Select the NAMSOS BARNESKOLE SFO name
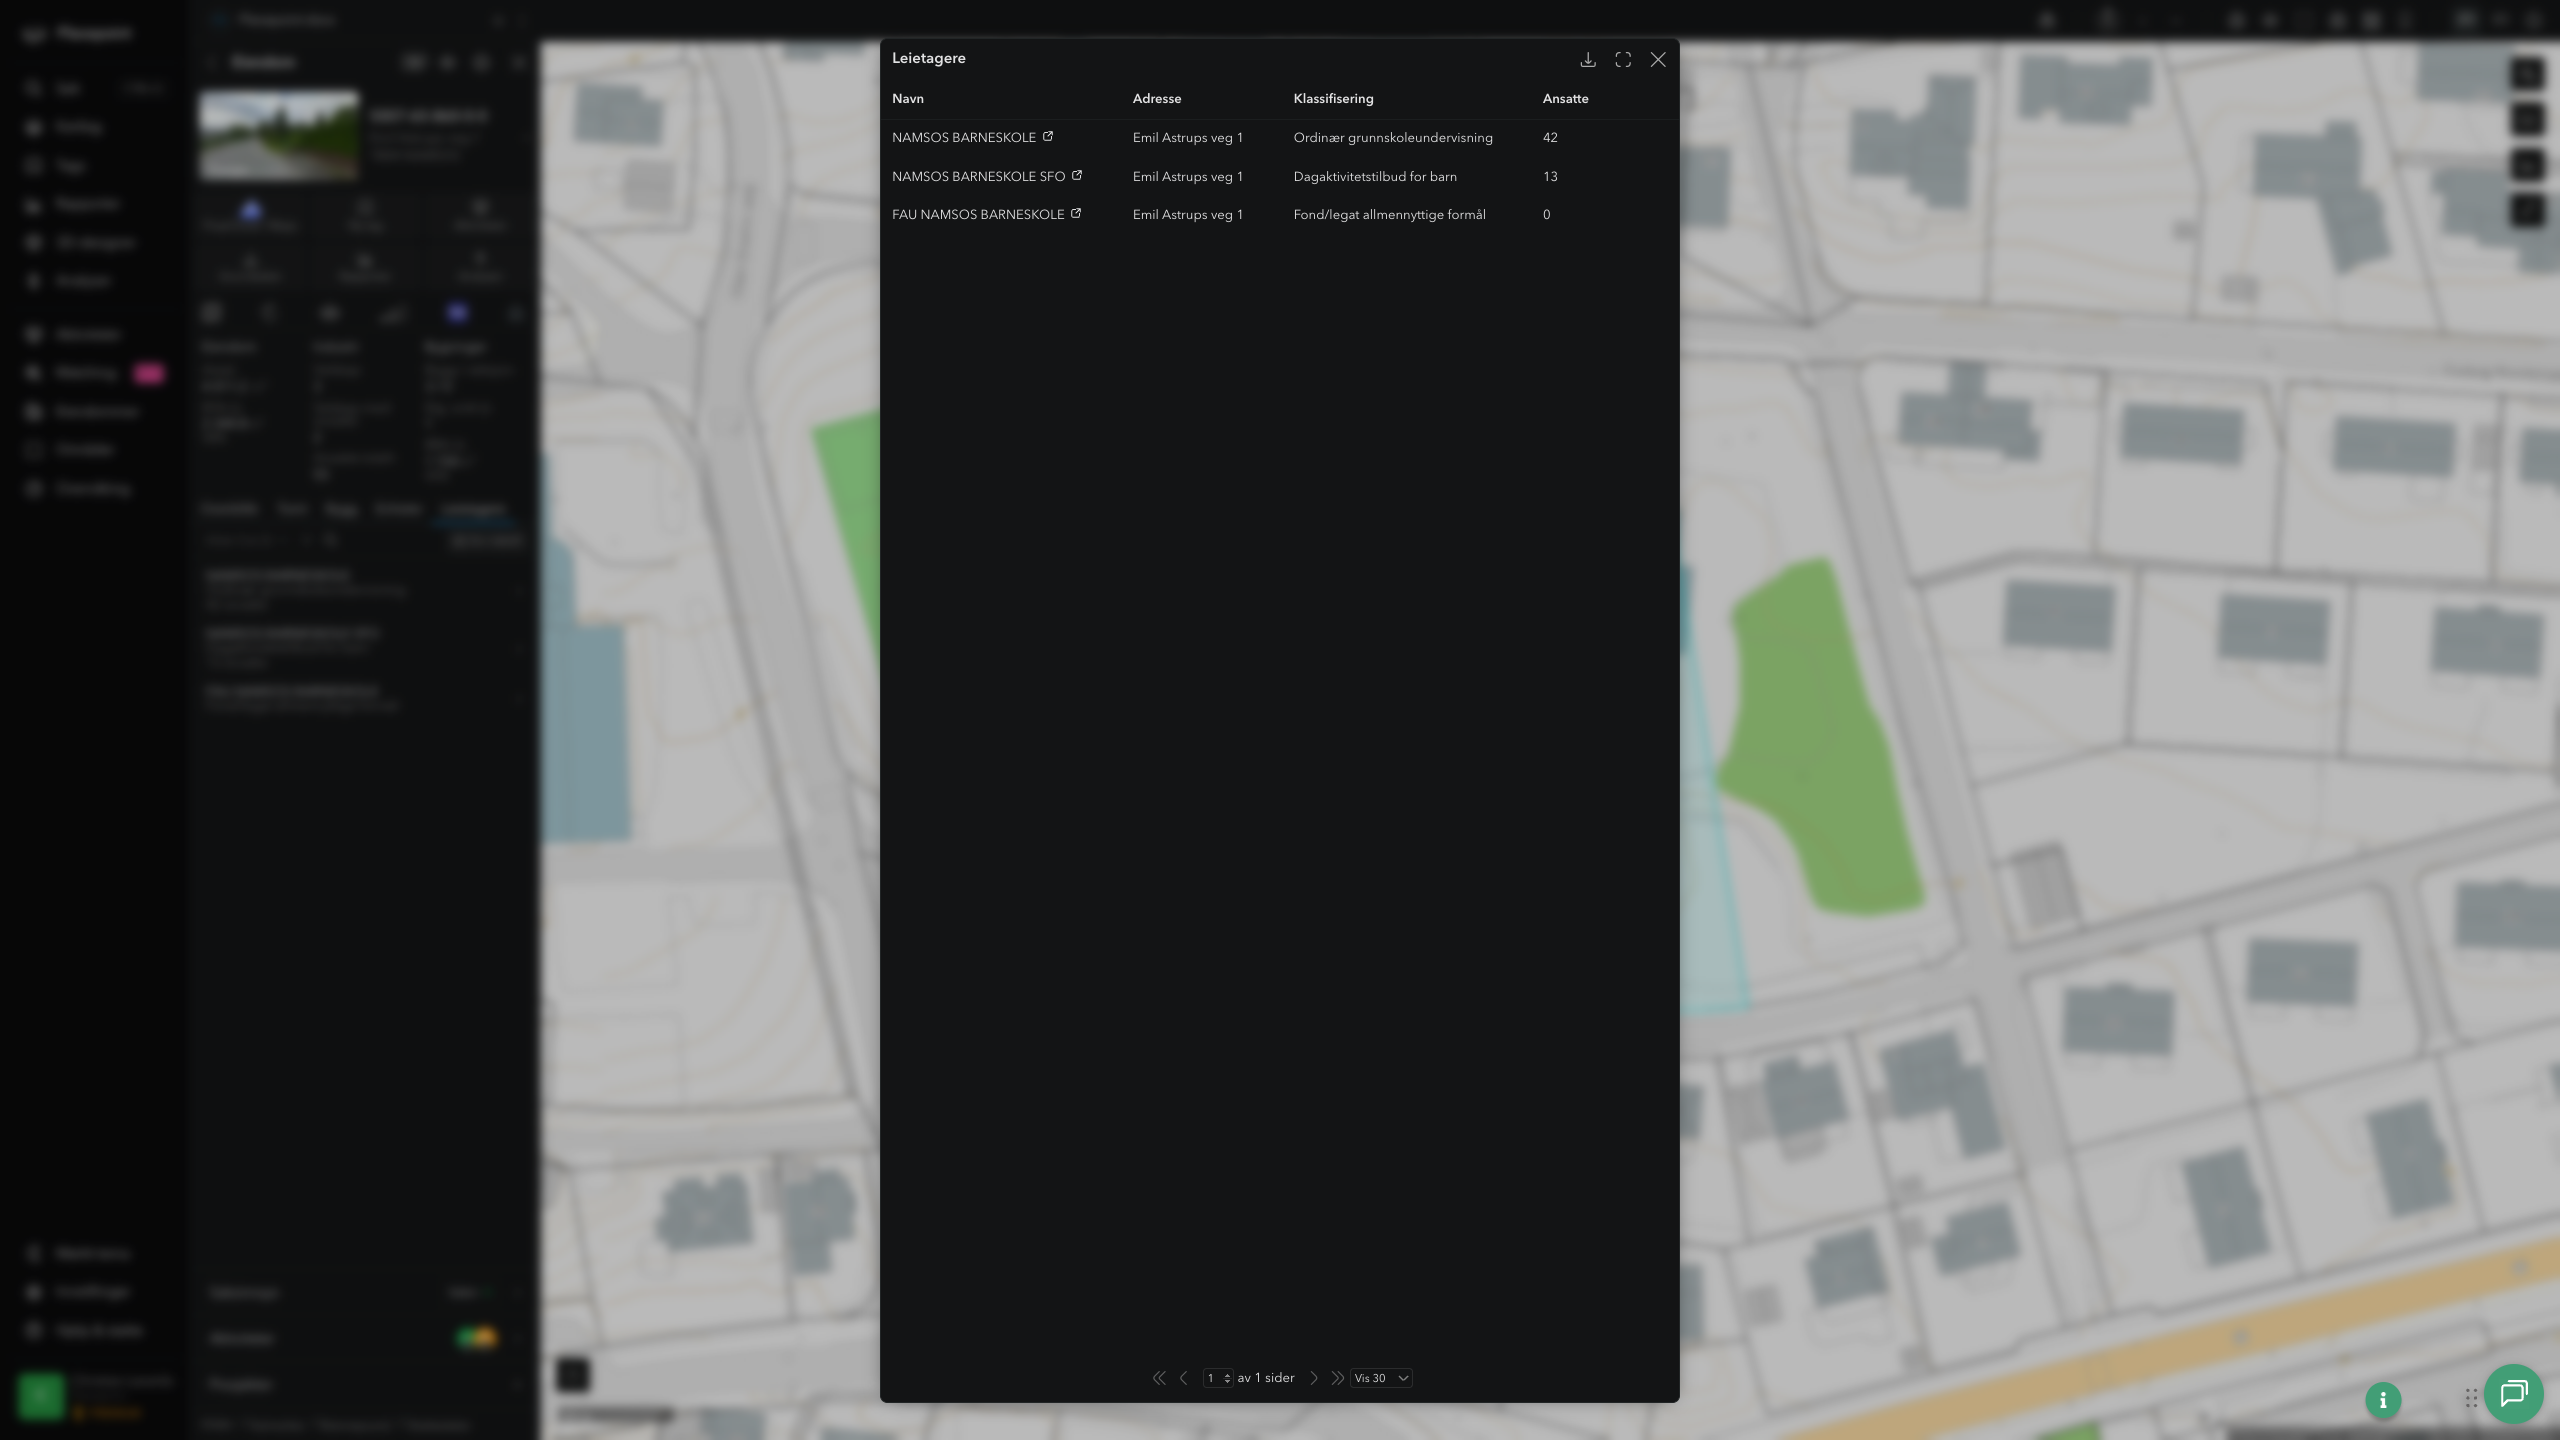 pos(979,176)
